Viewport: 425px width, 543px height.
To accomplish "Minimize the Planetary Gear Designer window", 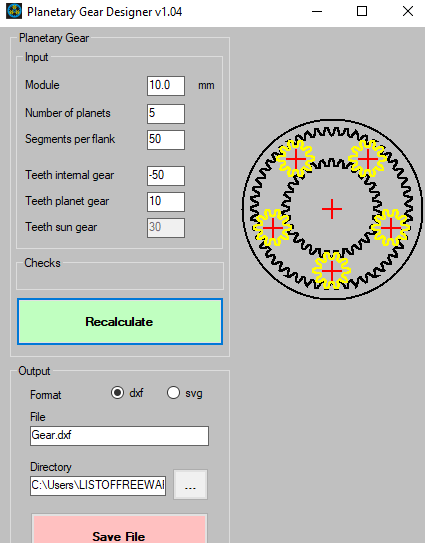I will 317,11.
